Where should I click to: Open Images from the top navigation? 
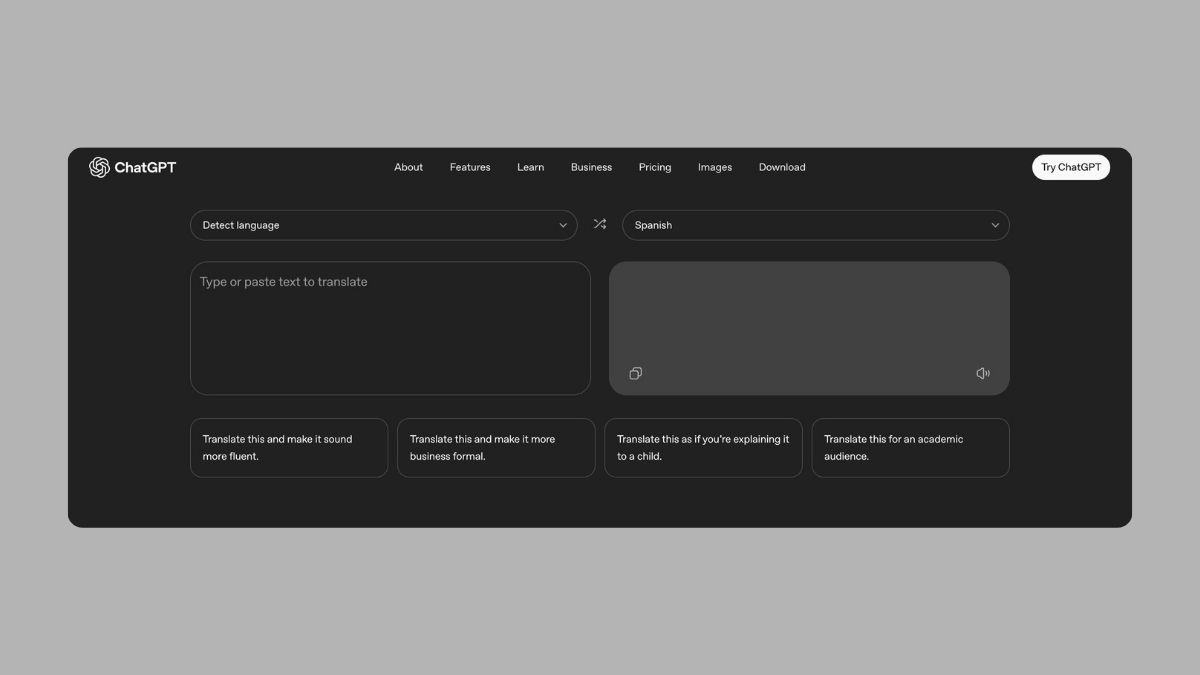[x=715, y=167]
